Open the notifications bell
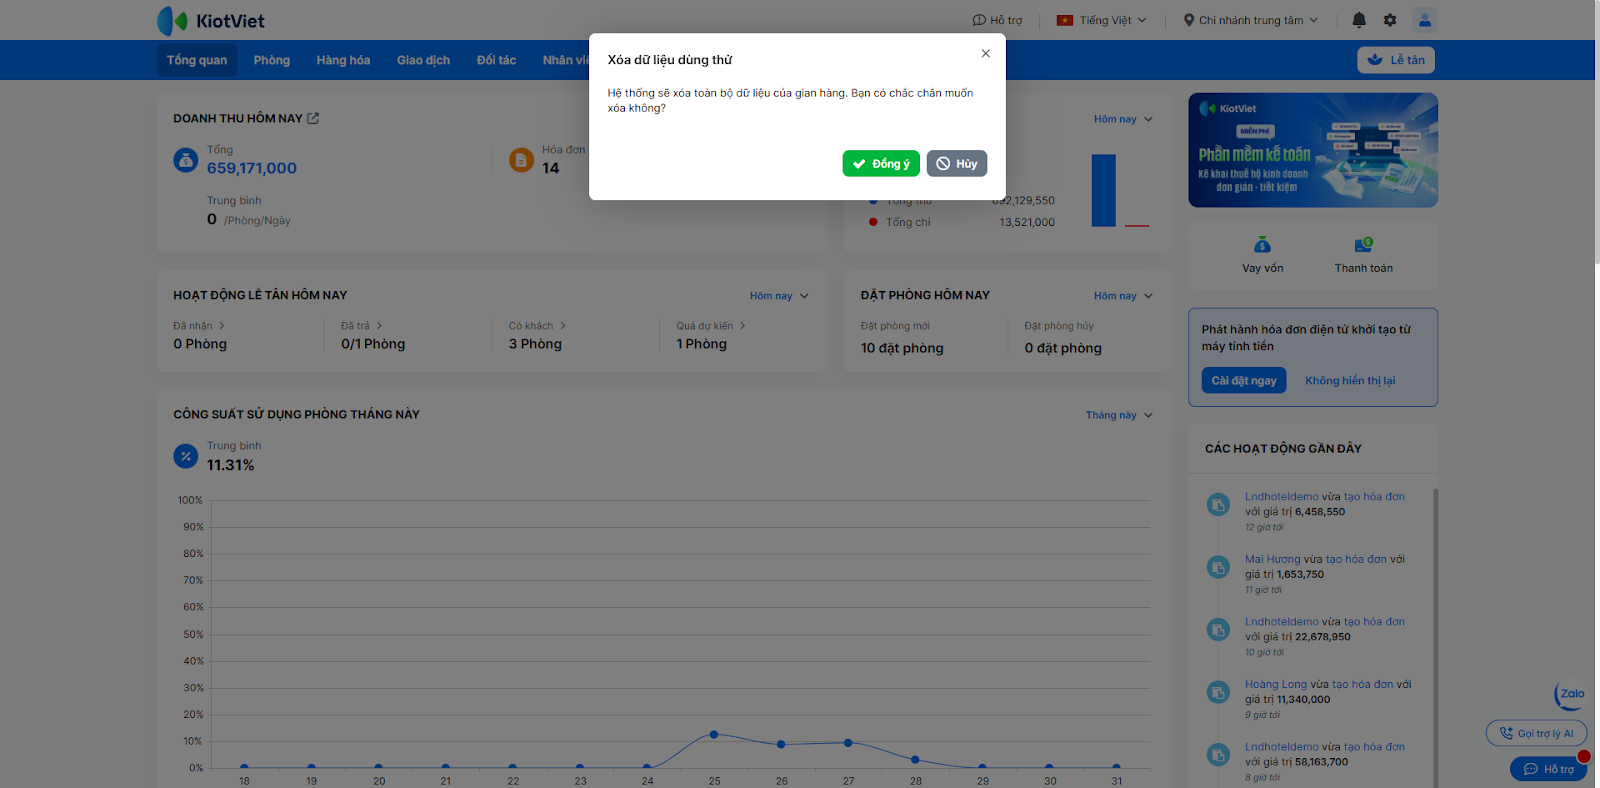This screenshot has height=788, width=1600. point(1359,20)
